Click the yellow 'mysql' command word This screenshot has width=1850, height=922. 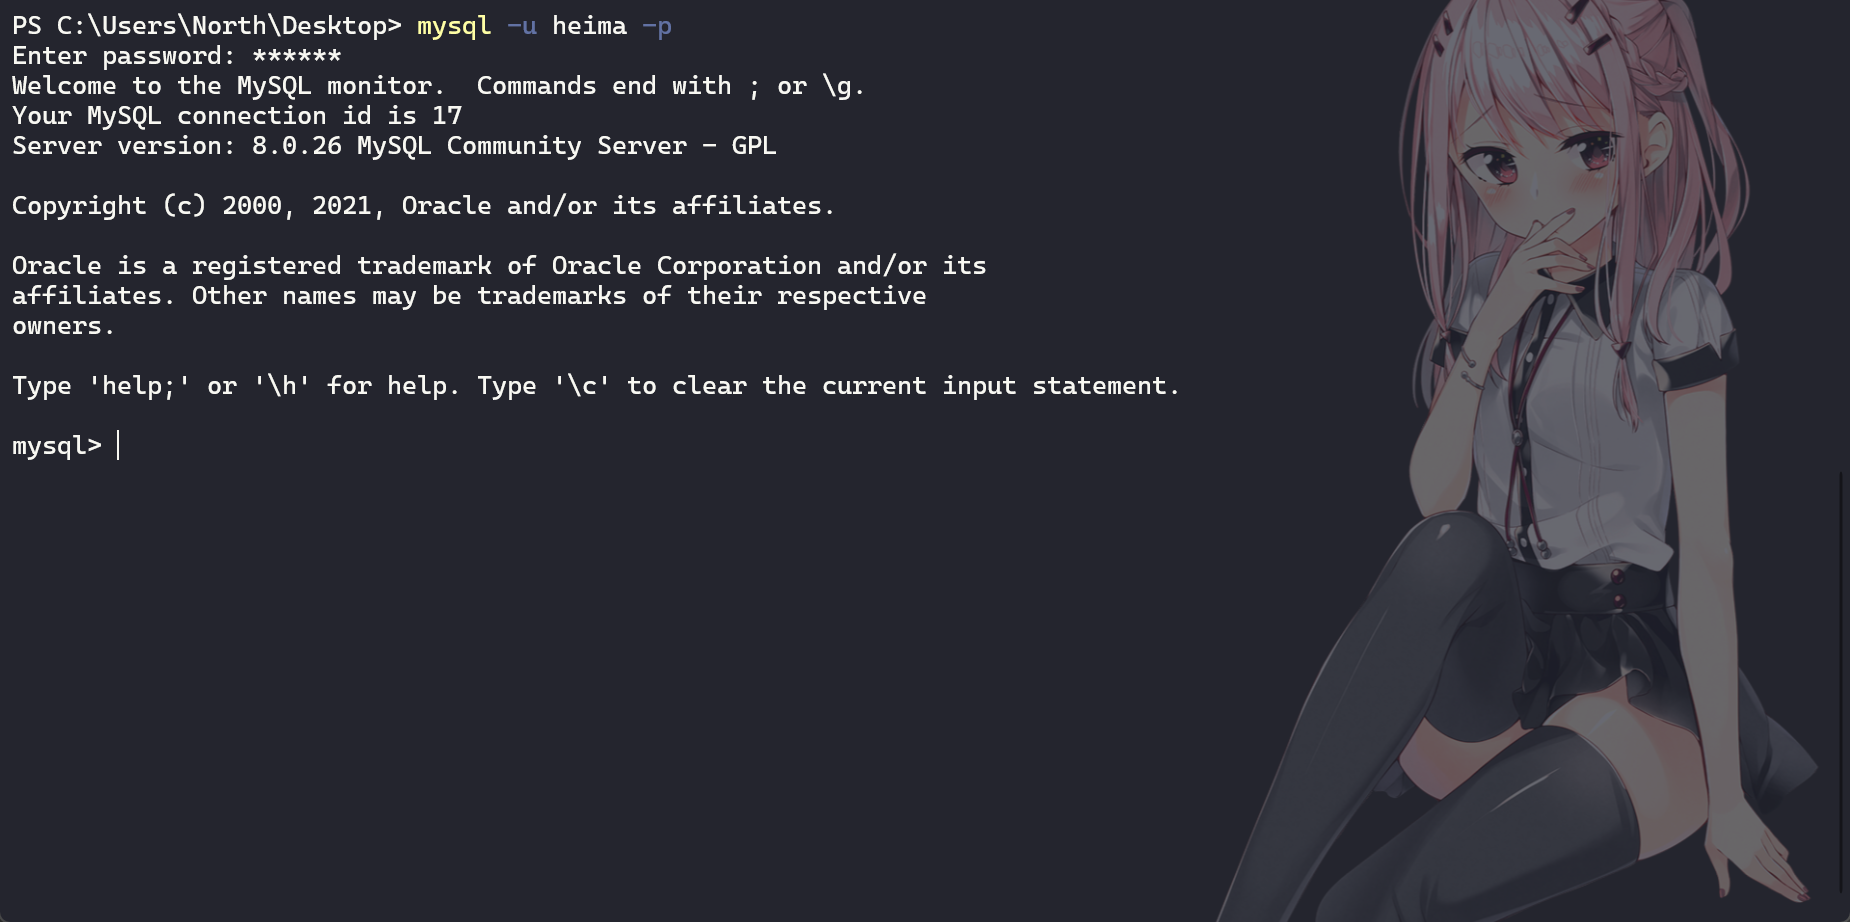pyautogui.click(x=454, y=26)
